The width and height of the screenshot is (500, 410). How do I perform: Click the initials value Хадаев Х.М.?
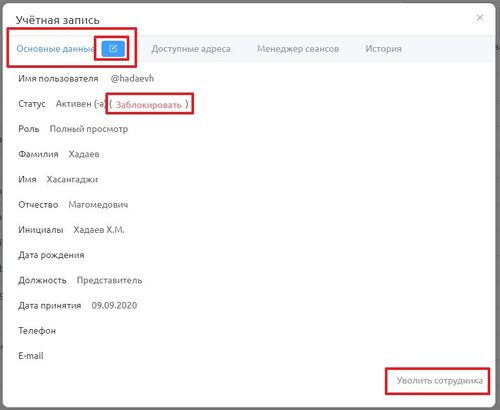(x=99, y=230)
